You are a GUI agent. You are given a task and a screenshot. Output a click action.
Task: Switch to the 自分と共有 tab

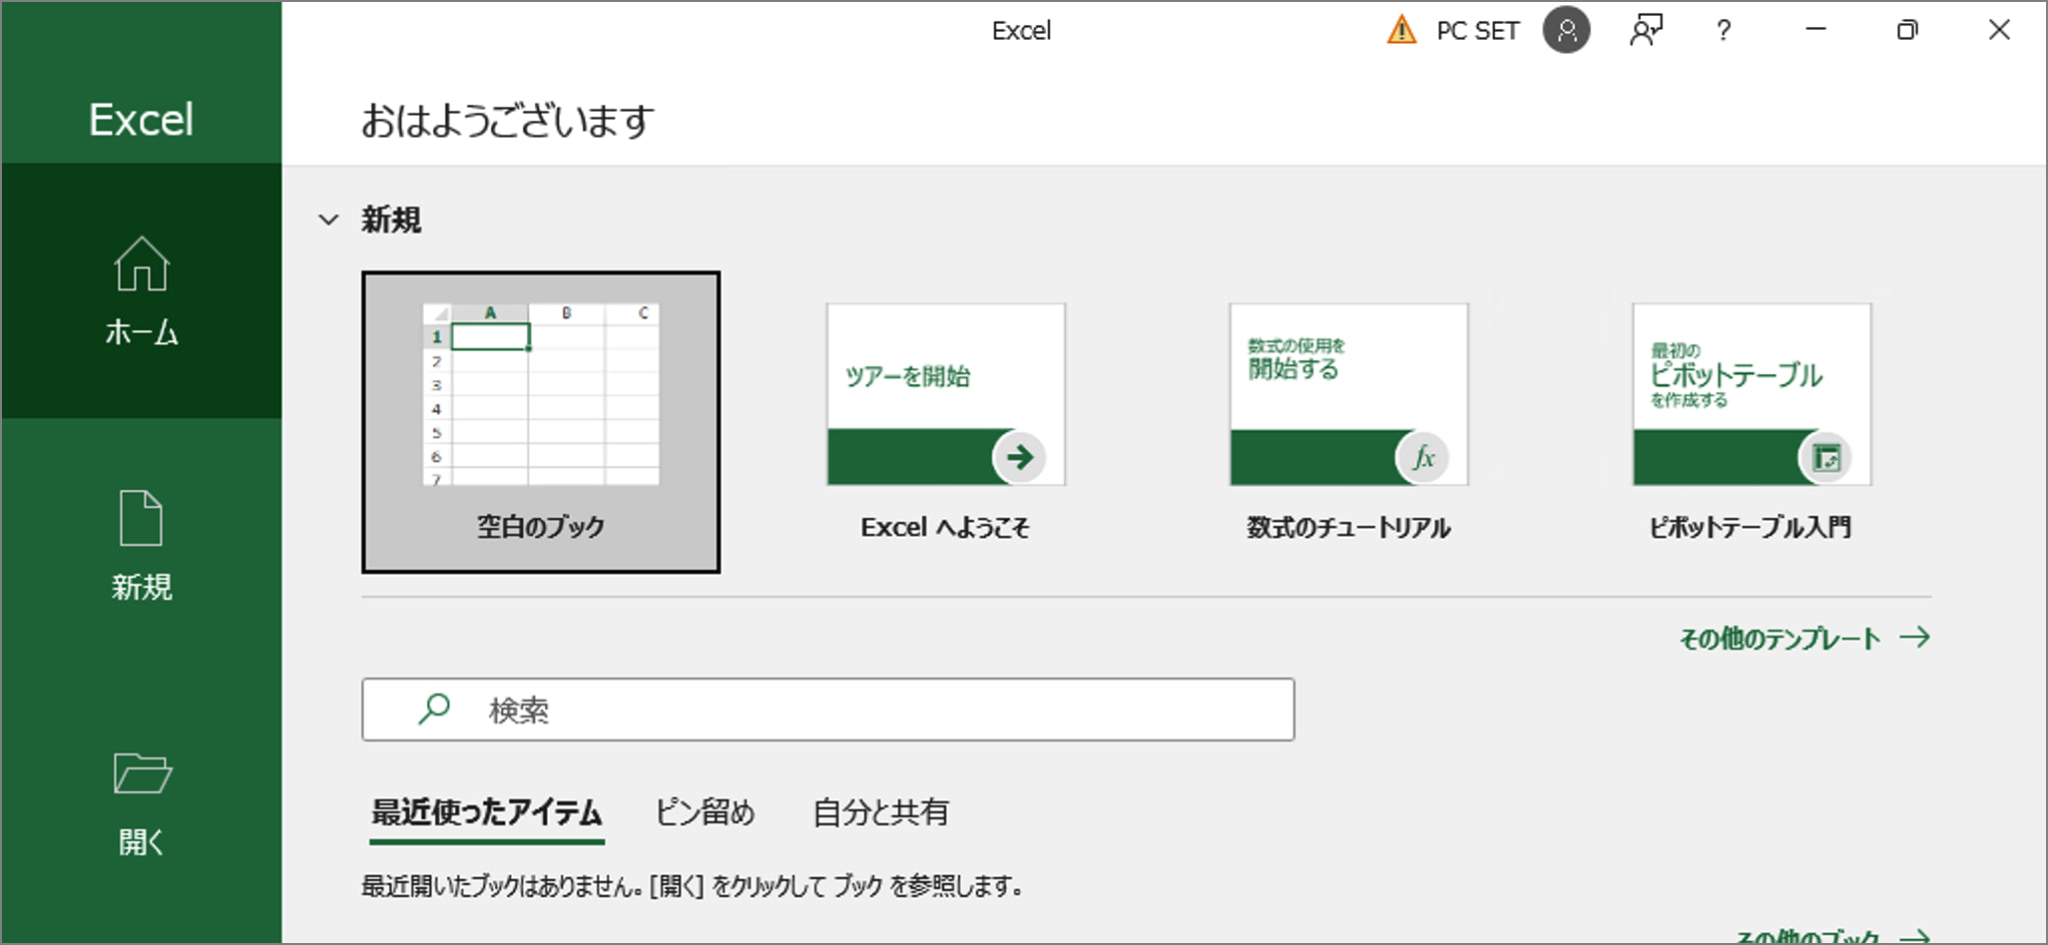tap(882, 813)
